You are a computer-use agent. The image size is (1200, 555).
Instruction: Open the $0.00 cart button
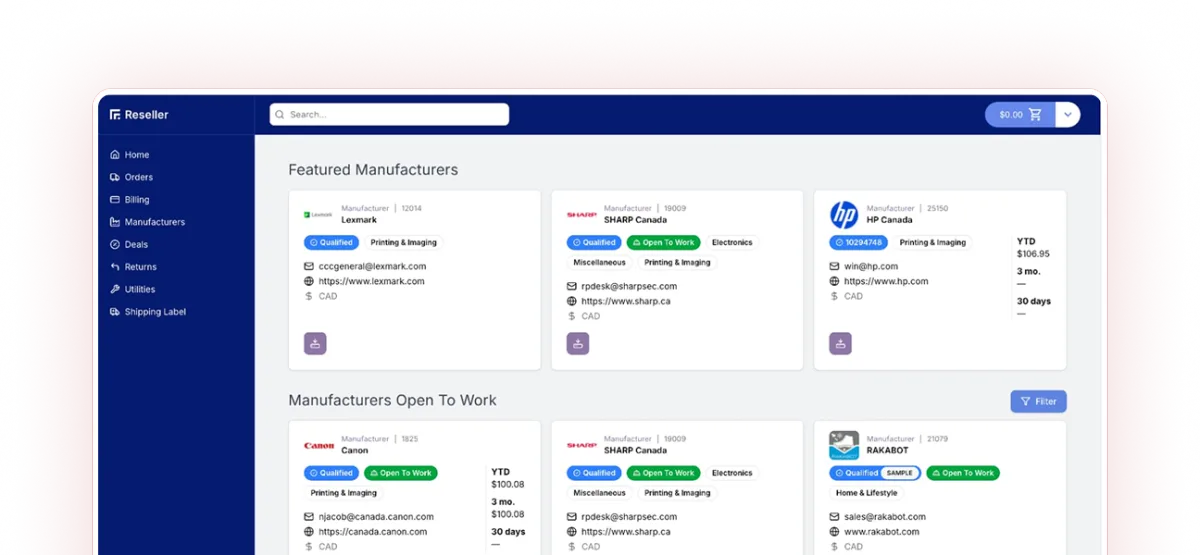[x=1020, y=114]
